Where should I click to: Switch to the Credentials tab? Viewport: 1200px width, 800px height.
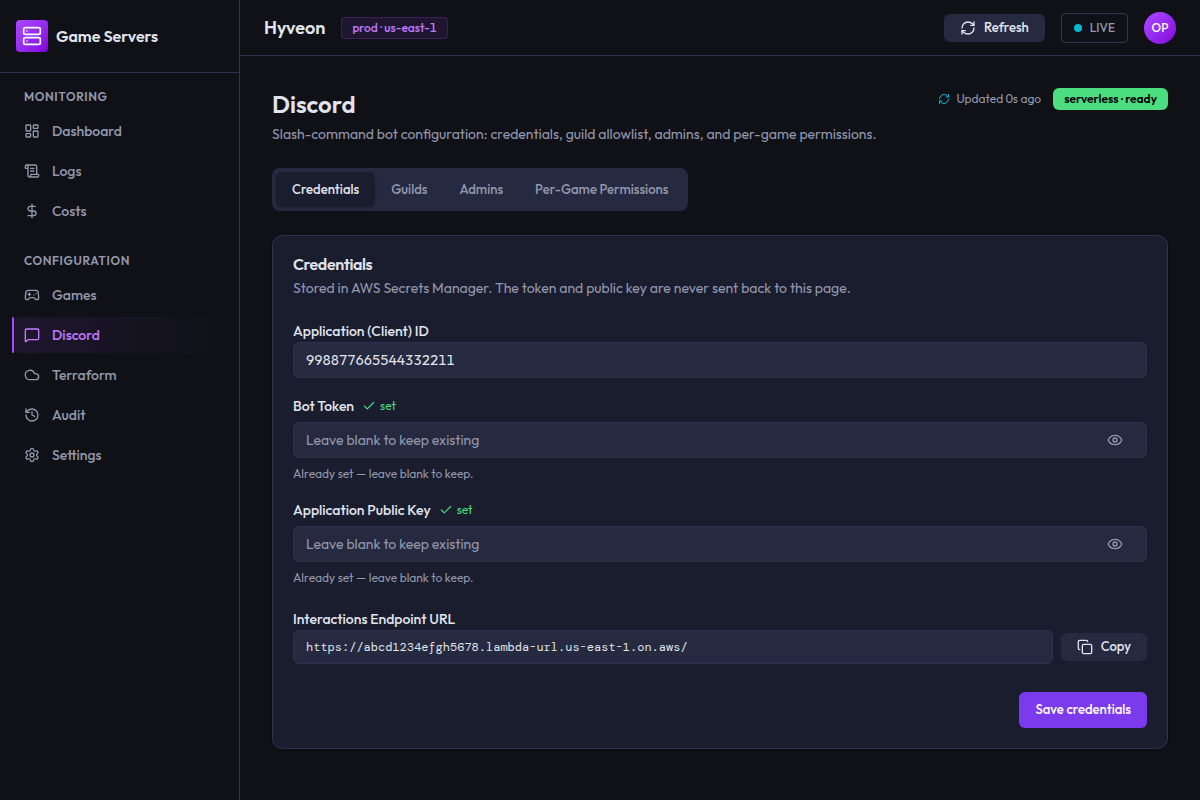pyautogui.click(x=325, y=189)
